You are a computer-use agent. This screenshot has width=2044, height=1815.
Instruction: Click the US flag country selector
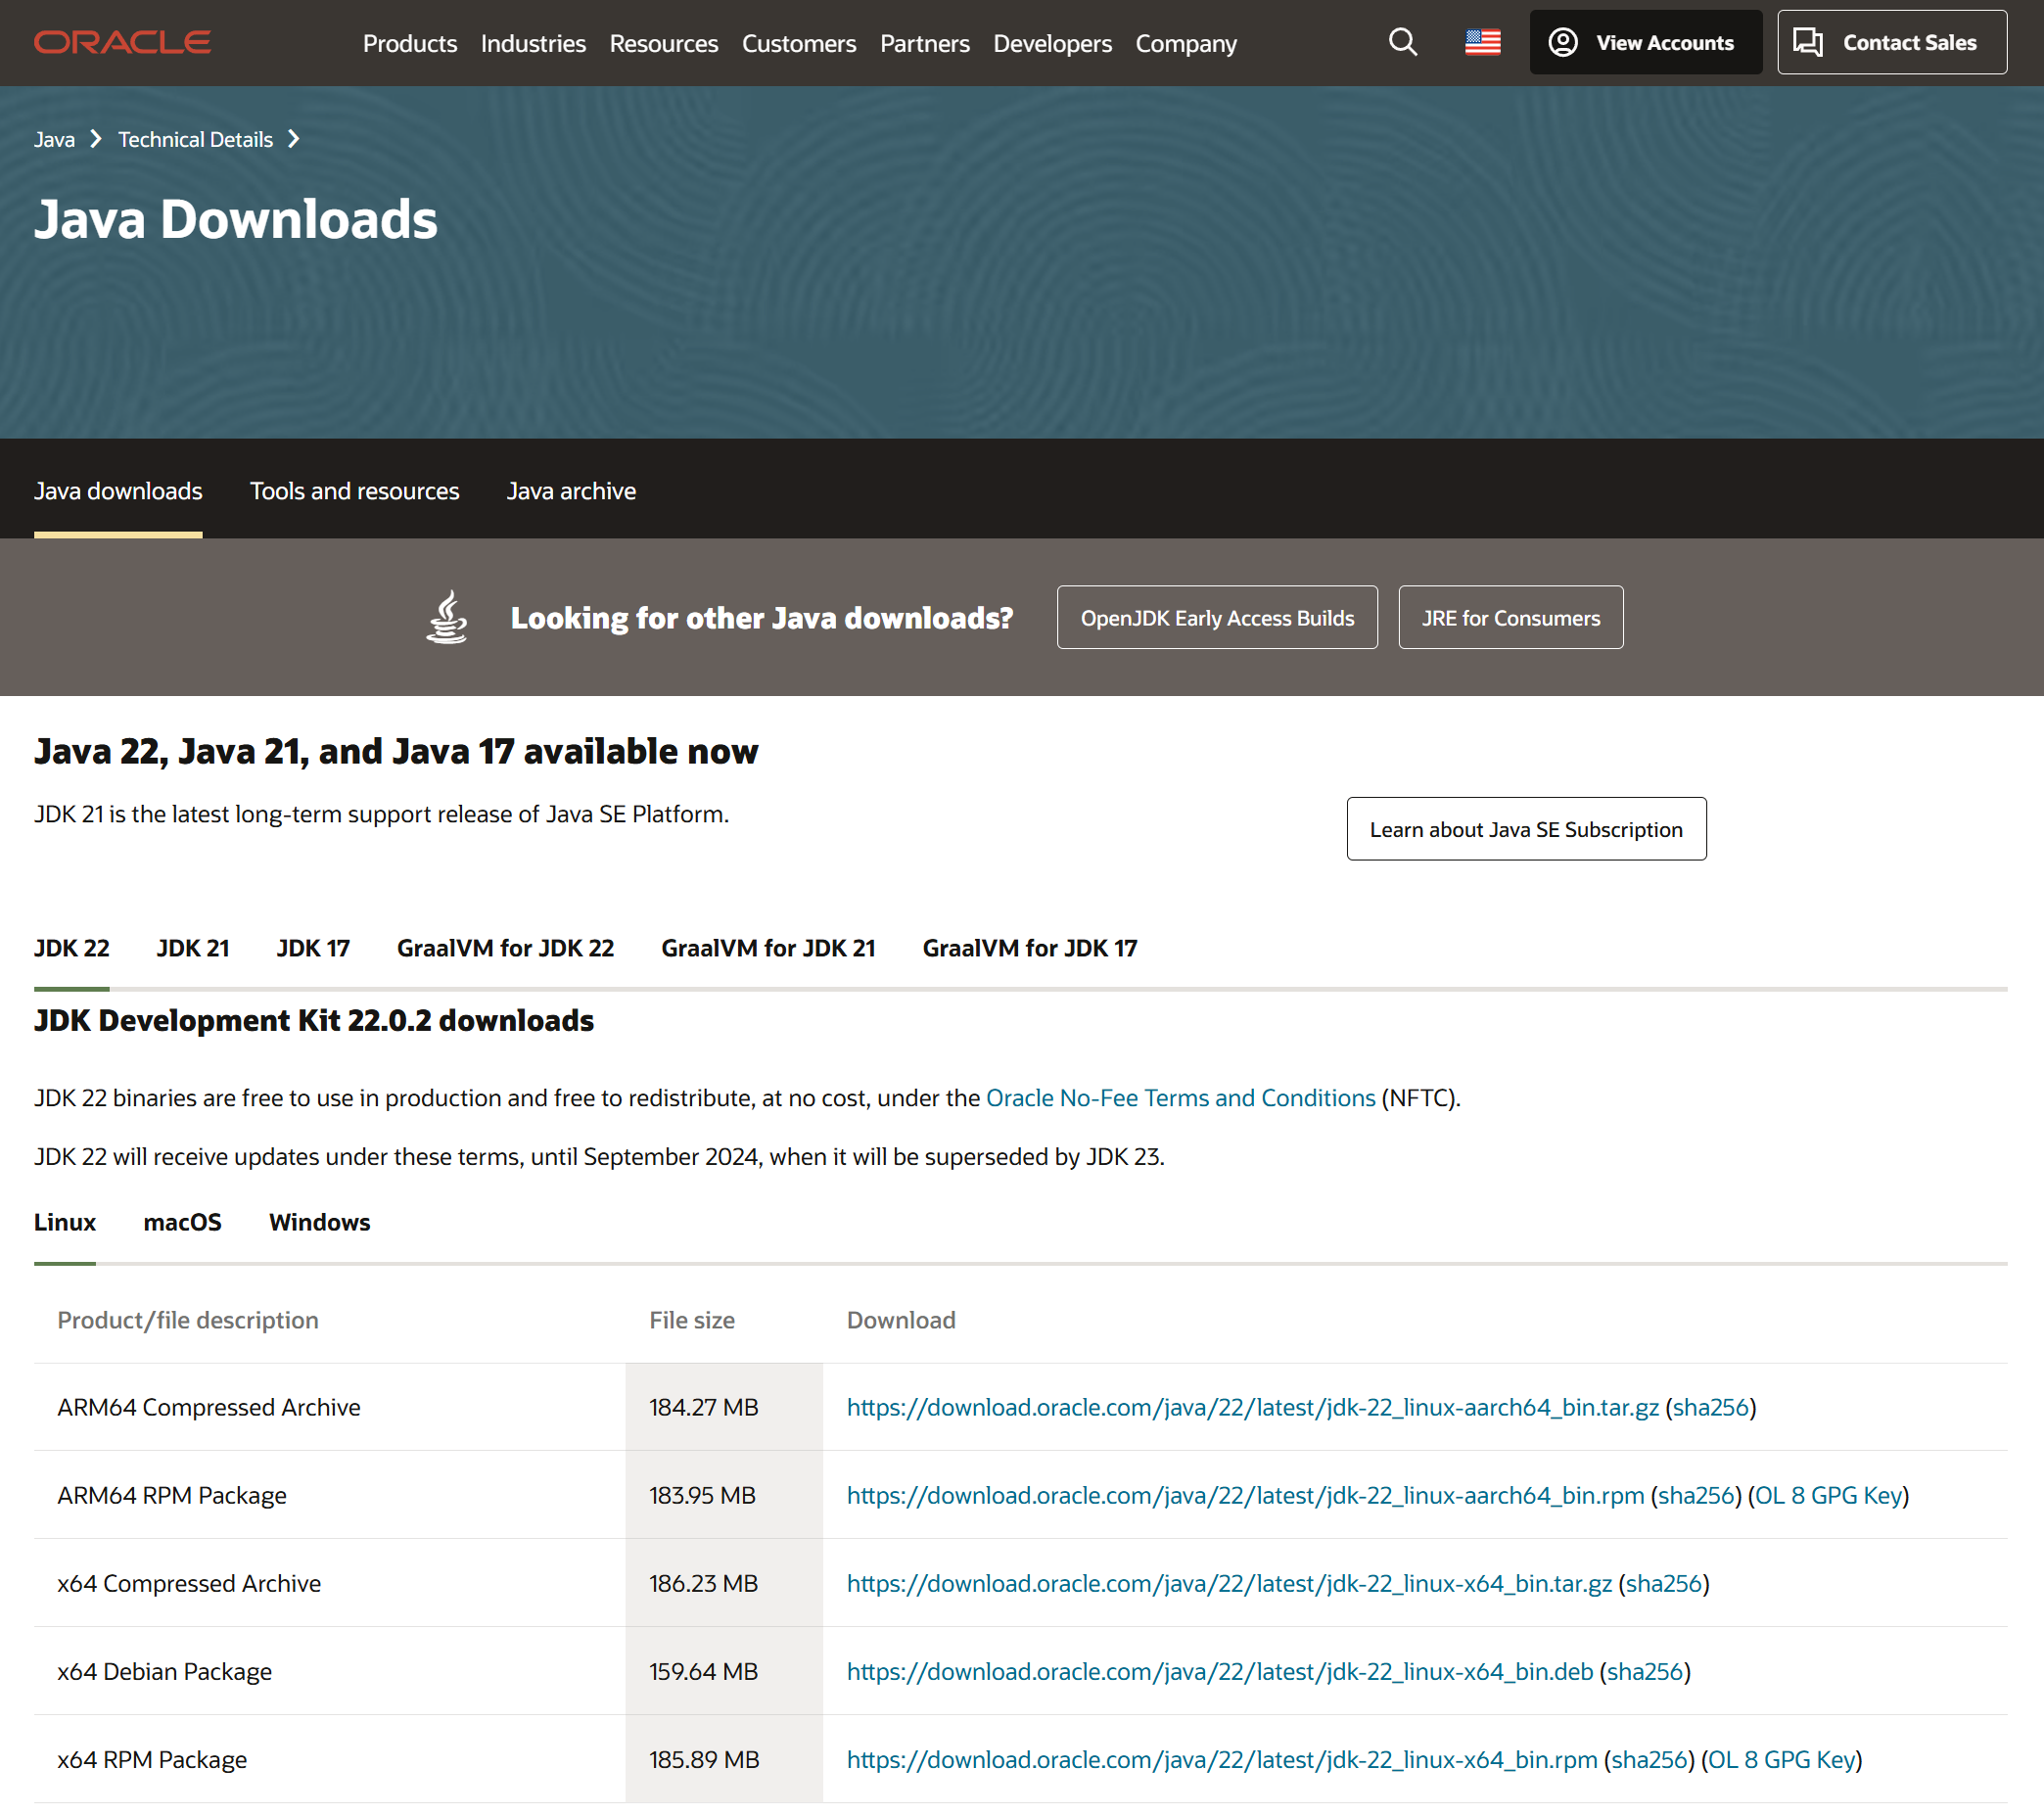click(1482, 42)
